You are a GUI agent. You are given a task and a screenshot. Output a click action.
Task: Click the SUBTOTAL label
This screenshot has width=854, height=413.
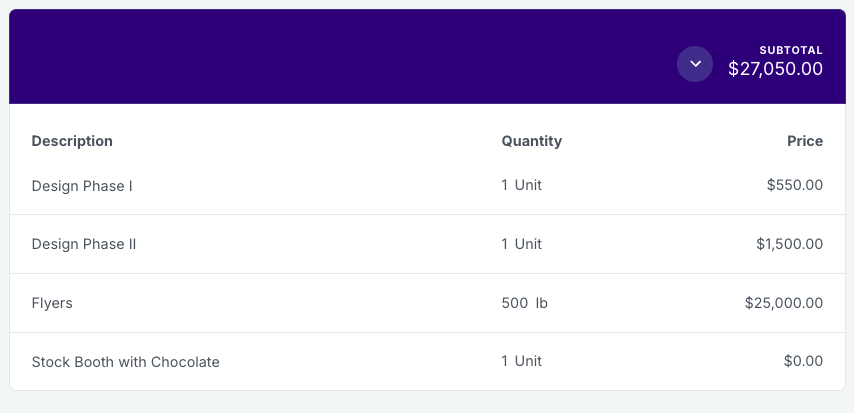pos(791,50)
